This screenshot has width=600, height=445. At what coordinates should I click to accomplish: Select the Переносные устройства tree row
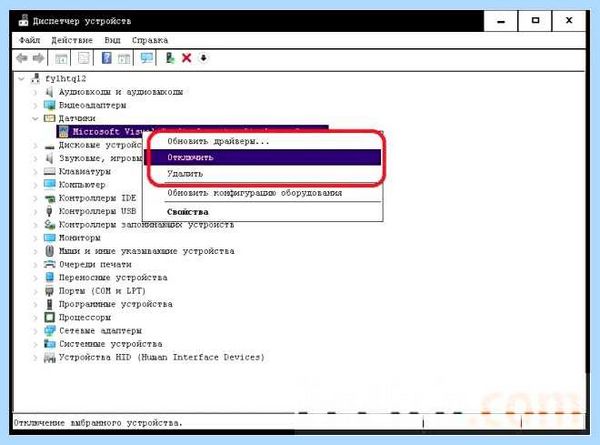coord(106,277)
